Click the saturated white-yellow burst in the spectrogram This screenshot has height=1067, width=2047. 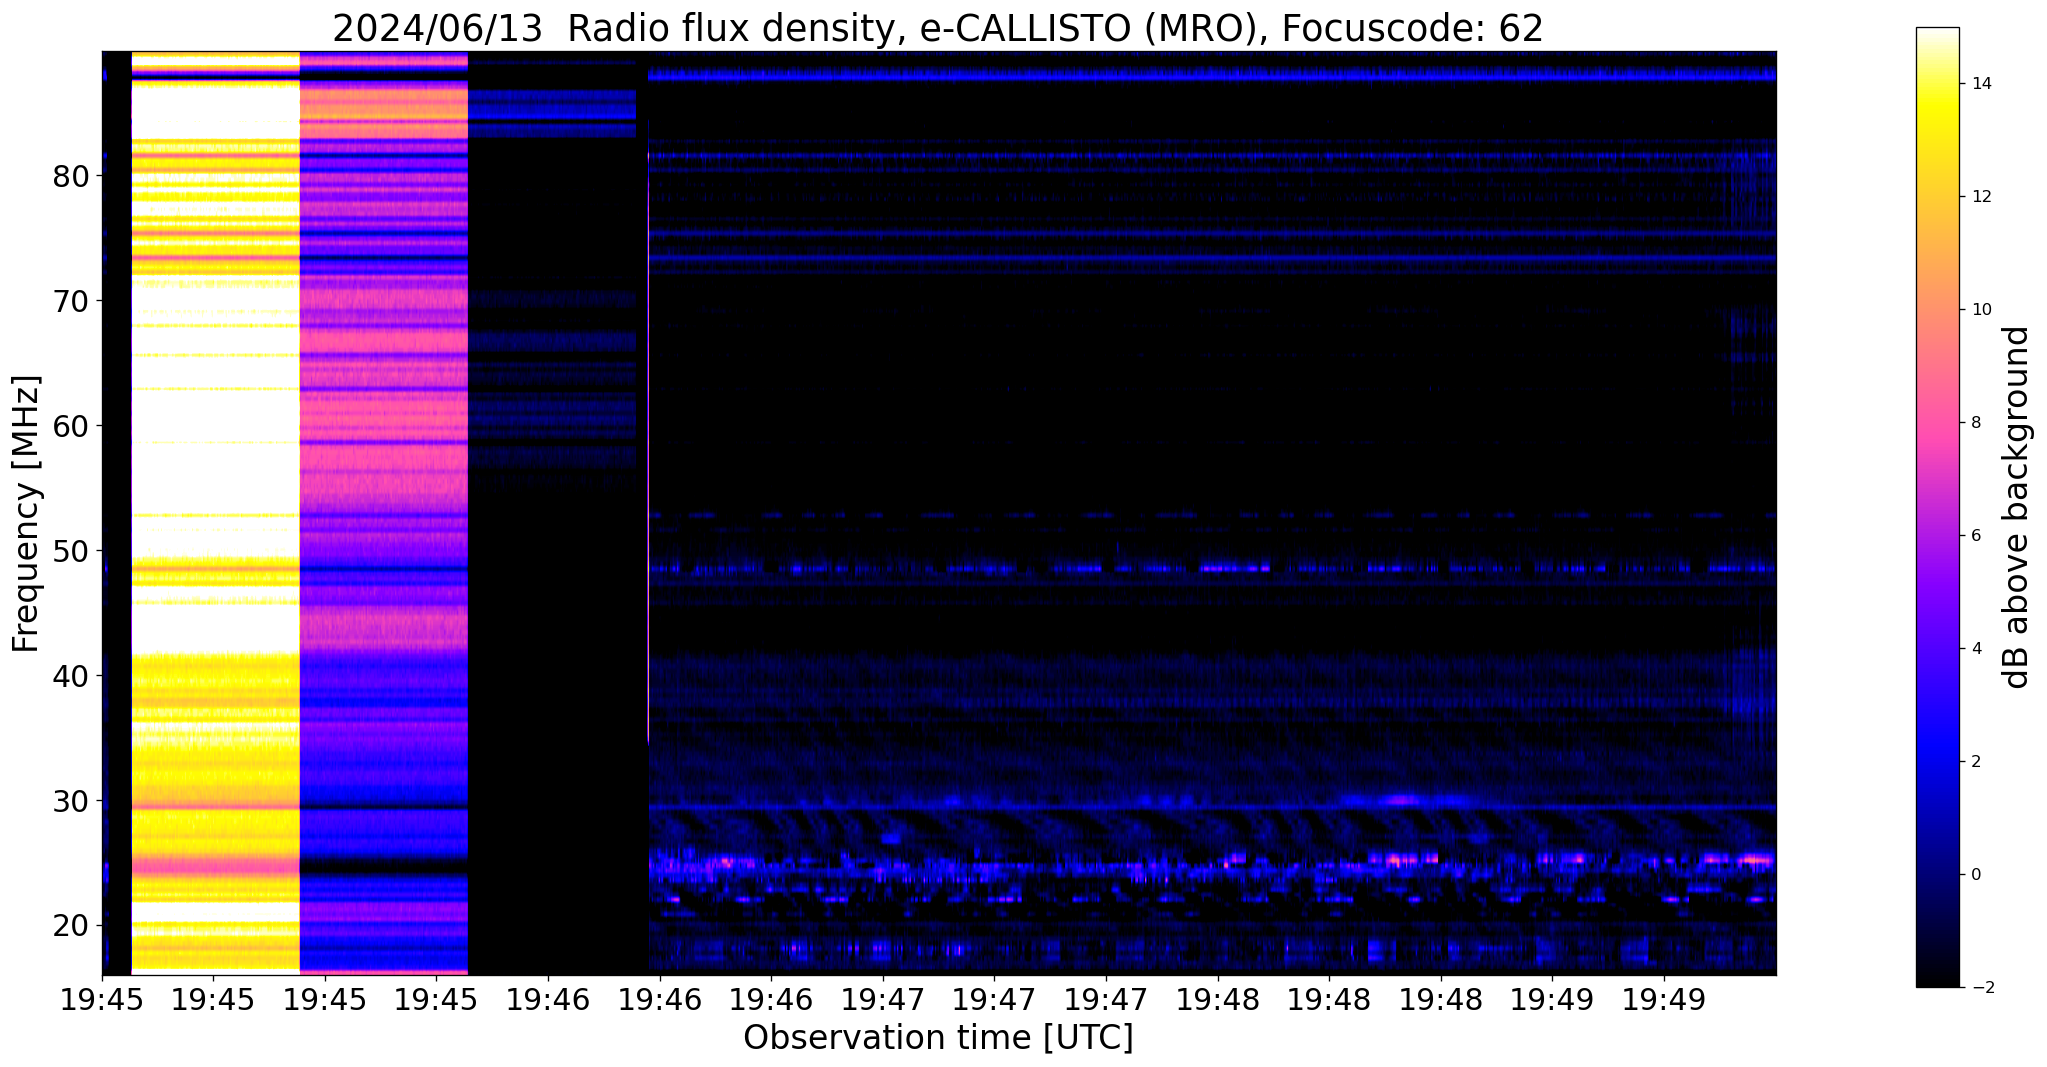click(x=216, y=512)
